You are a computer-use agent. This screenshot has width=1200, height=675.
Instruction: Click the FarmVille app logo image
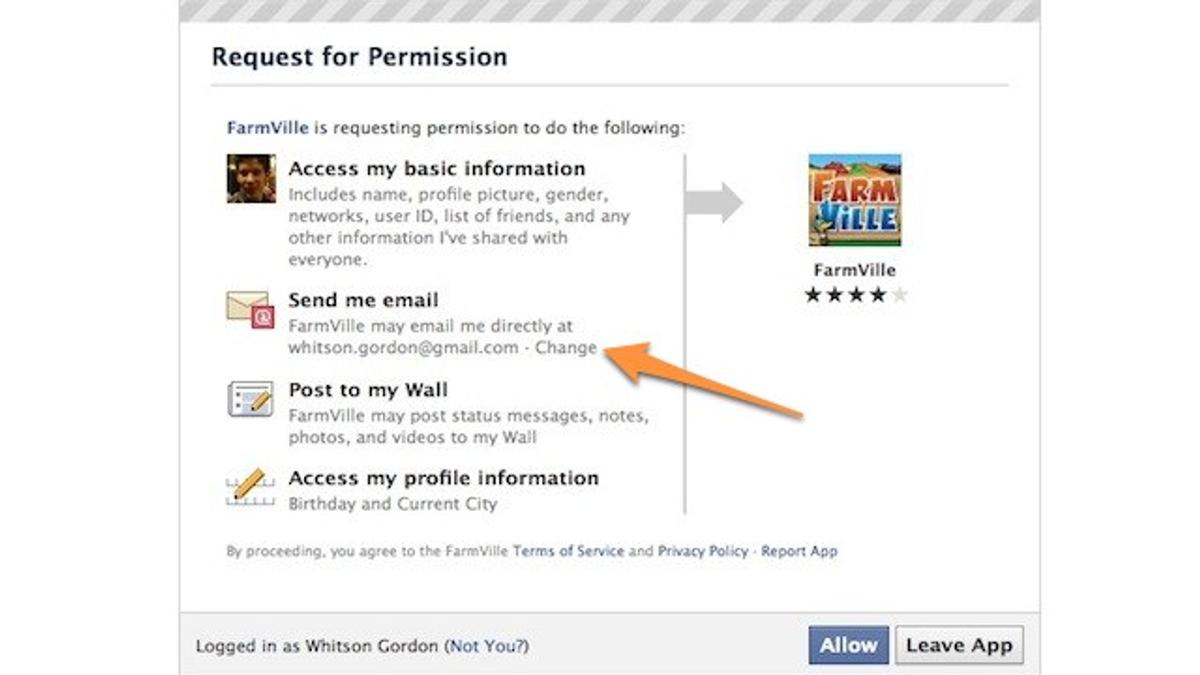coord(854,200)
